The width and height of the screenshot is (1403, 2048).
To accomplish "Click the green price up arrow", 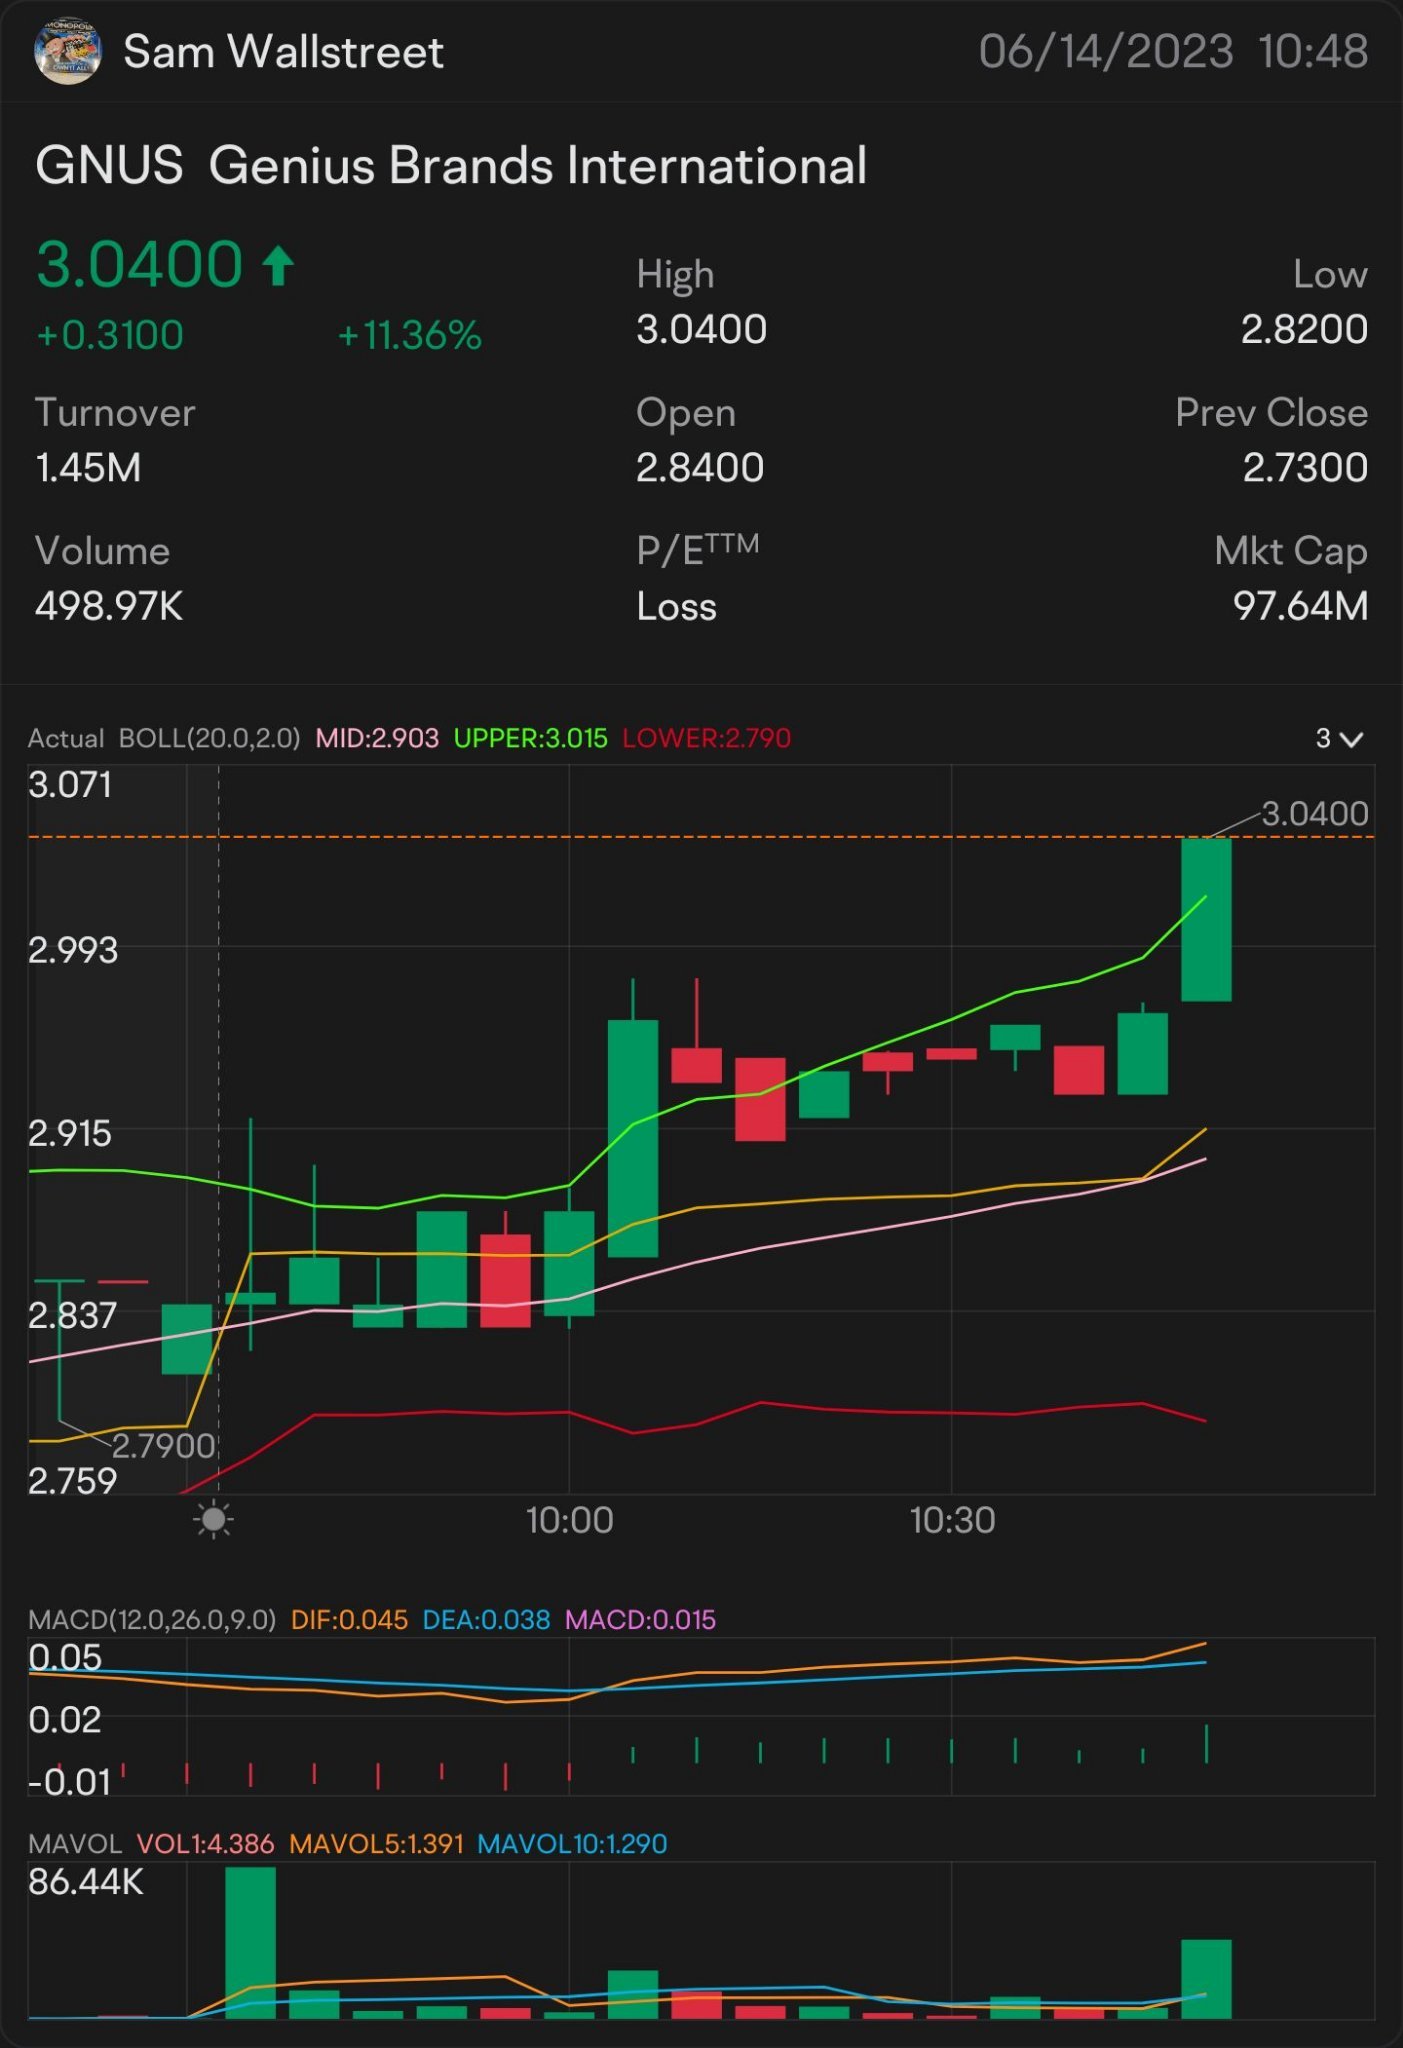I will tap(278, 266).
